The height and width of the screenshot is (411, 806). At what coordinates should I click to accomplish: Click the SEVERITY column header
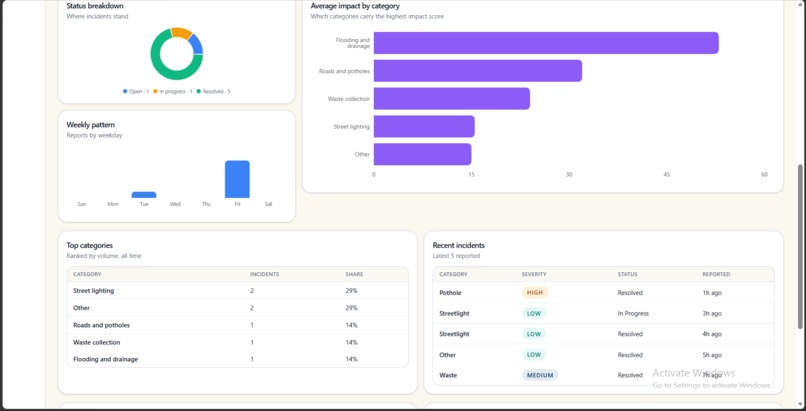(534, 274)
